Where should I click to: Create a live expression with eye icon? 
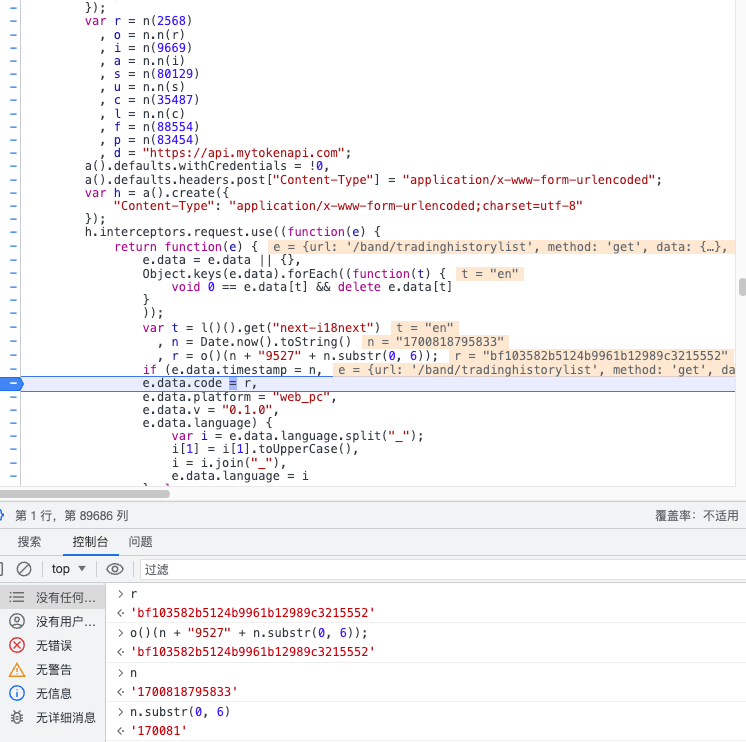tap(115, 569)
